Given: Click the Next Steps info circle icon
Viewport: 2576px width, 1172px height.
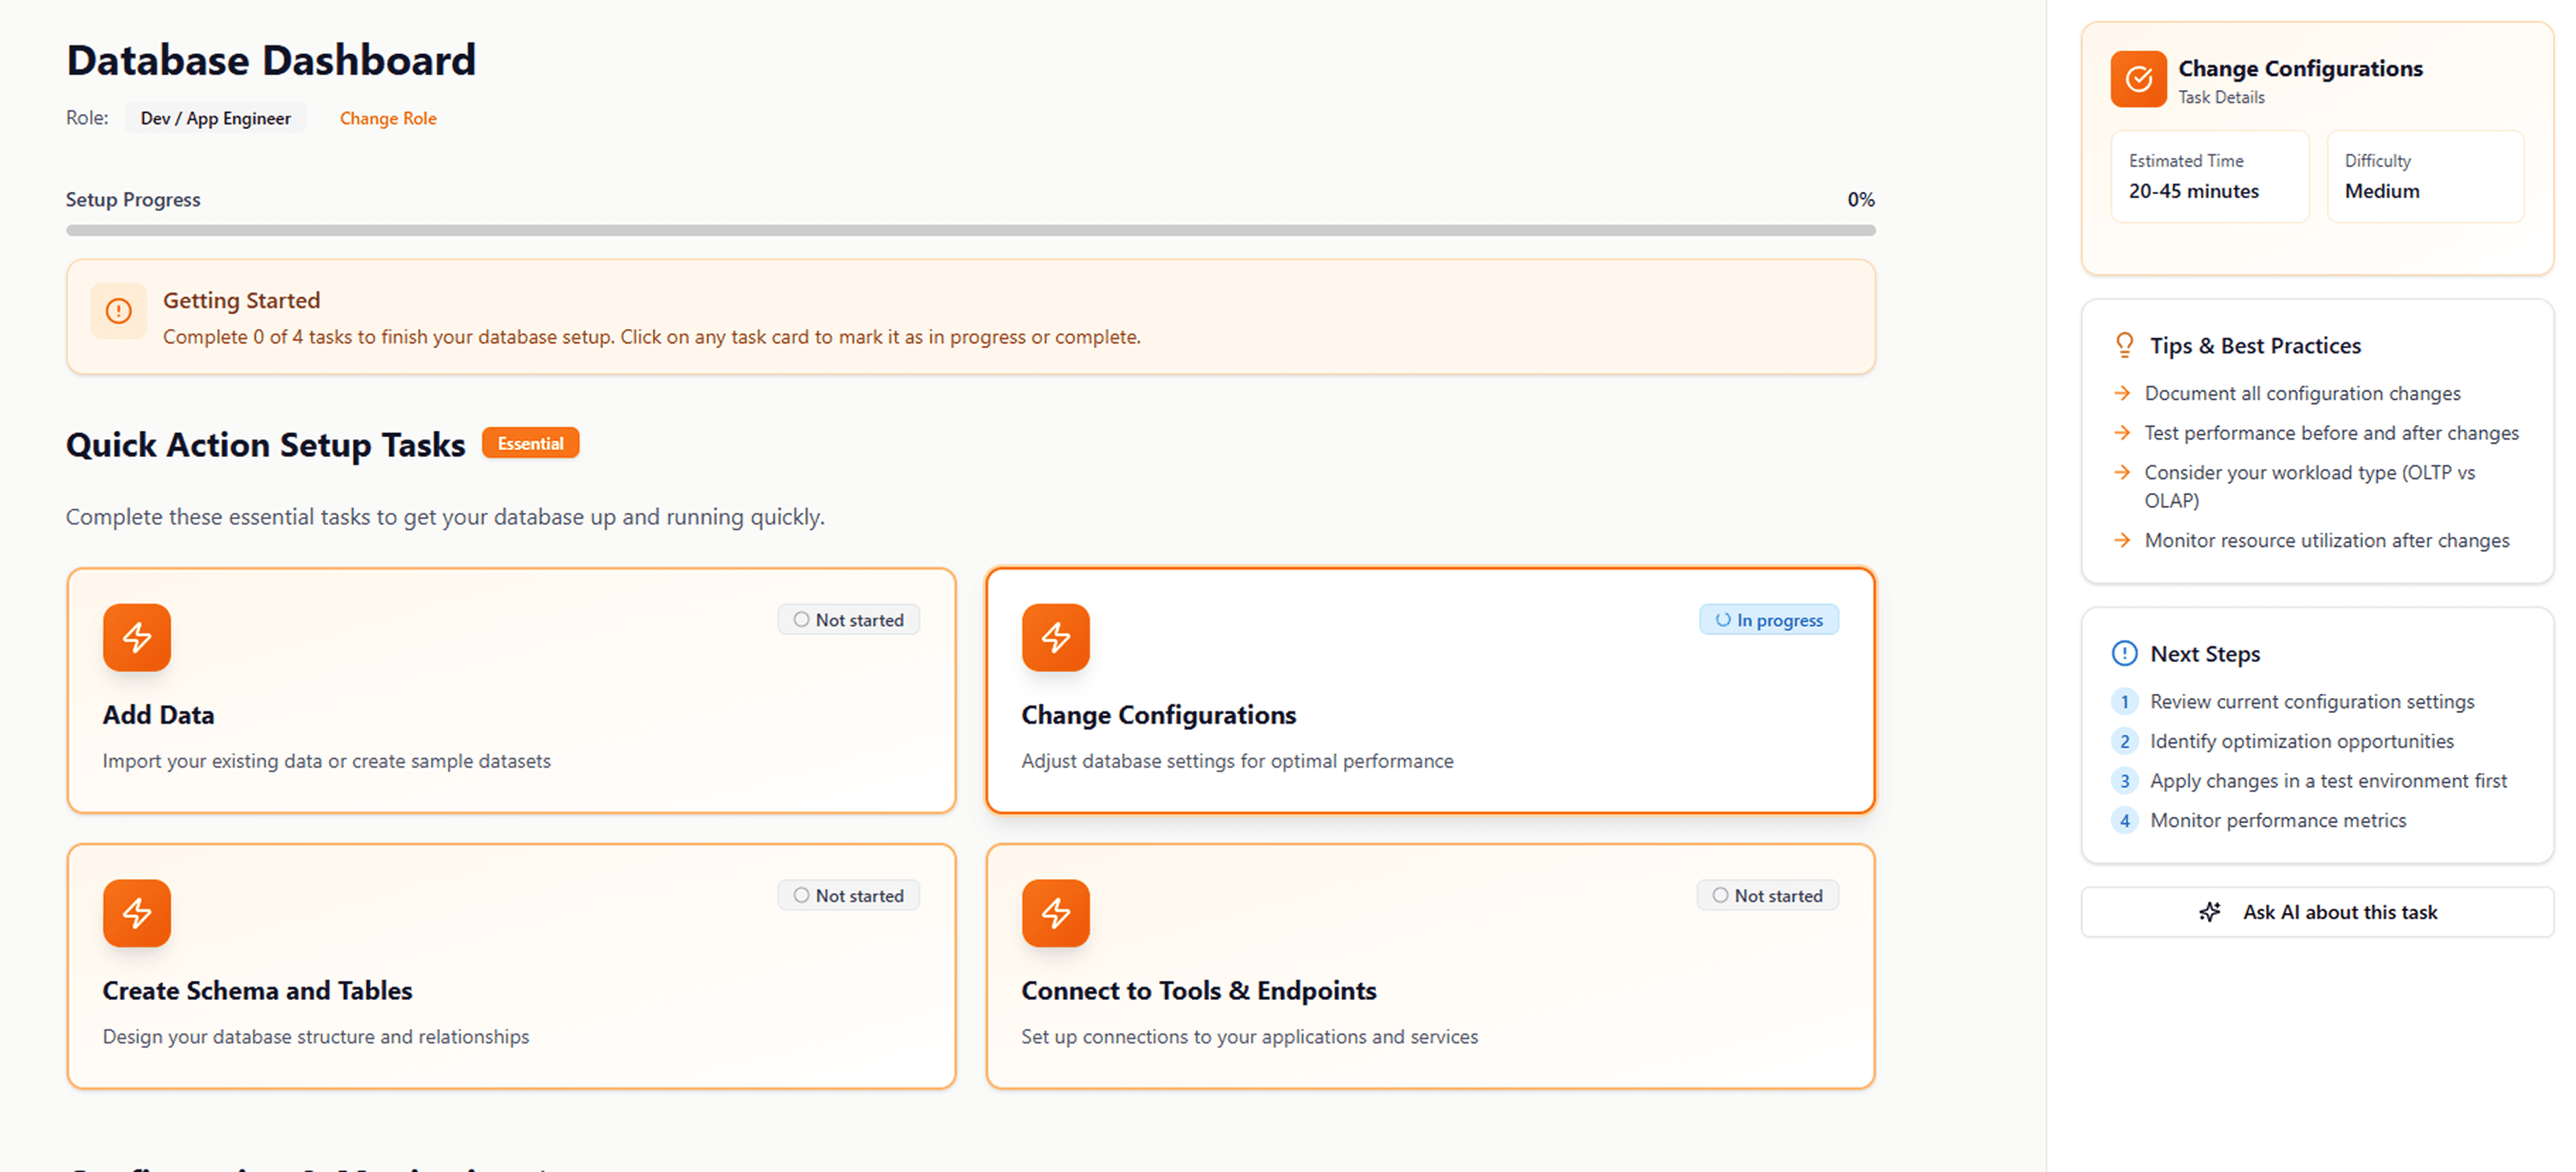Looking at the screenshot, I should 2124,653.
